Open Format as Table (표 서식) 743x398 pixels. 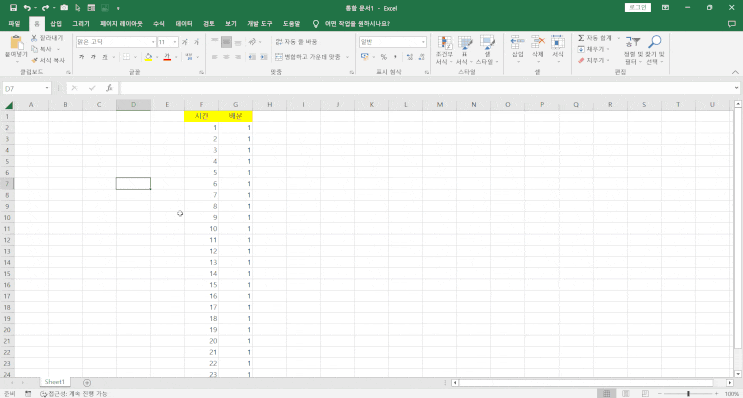464,50
